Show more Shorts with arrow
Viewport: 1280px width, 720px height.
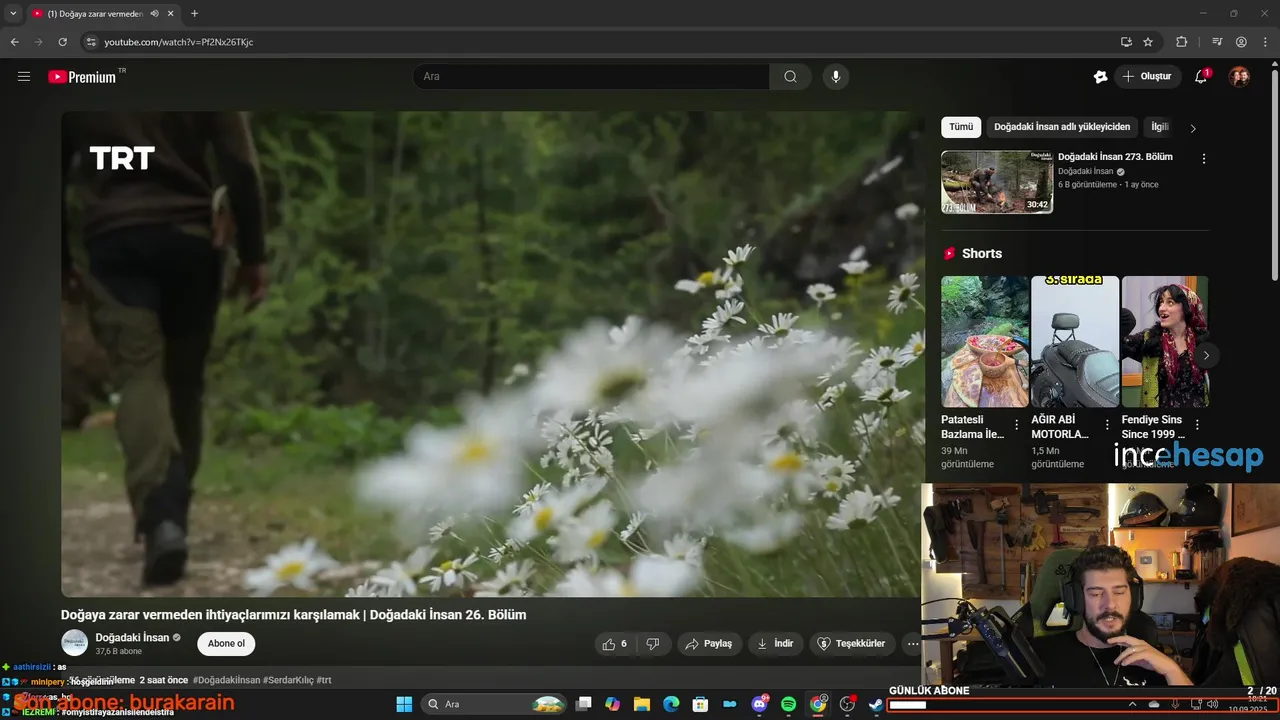click(1206, 355)
